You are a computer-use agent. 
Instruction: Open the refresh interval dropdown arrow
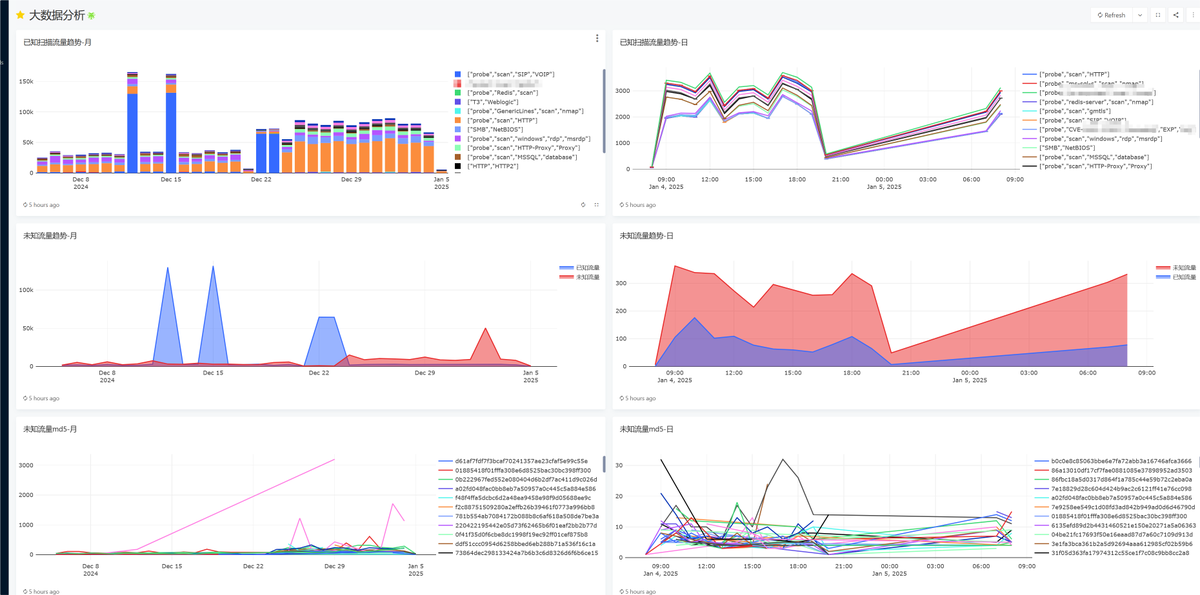[x=1140, y=15]
